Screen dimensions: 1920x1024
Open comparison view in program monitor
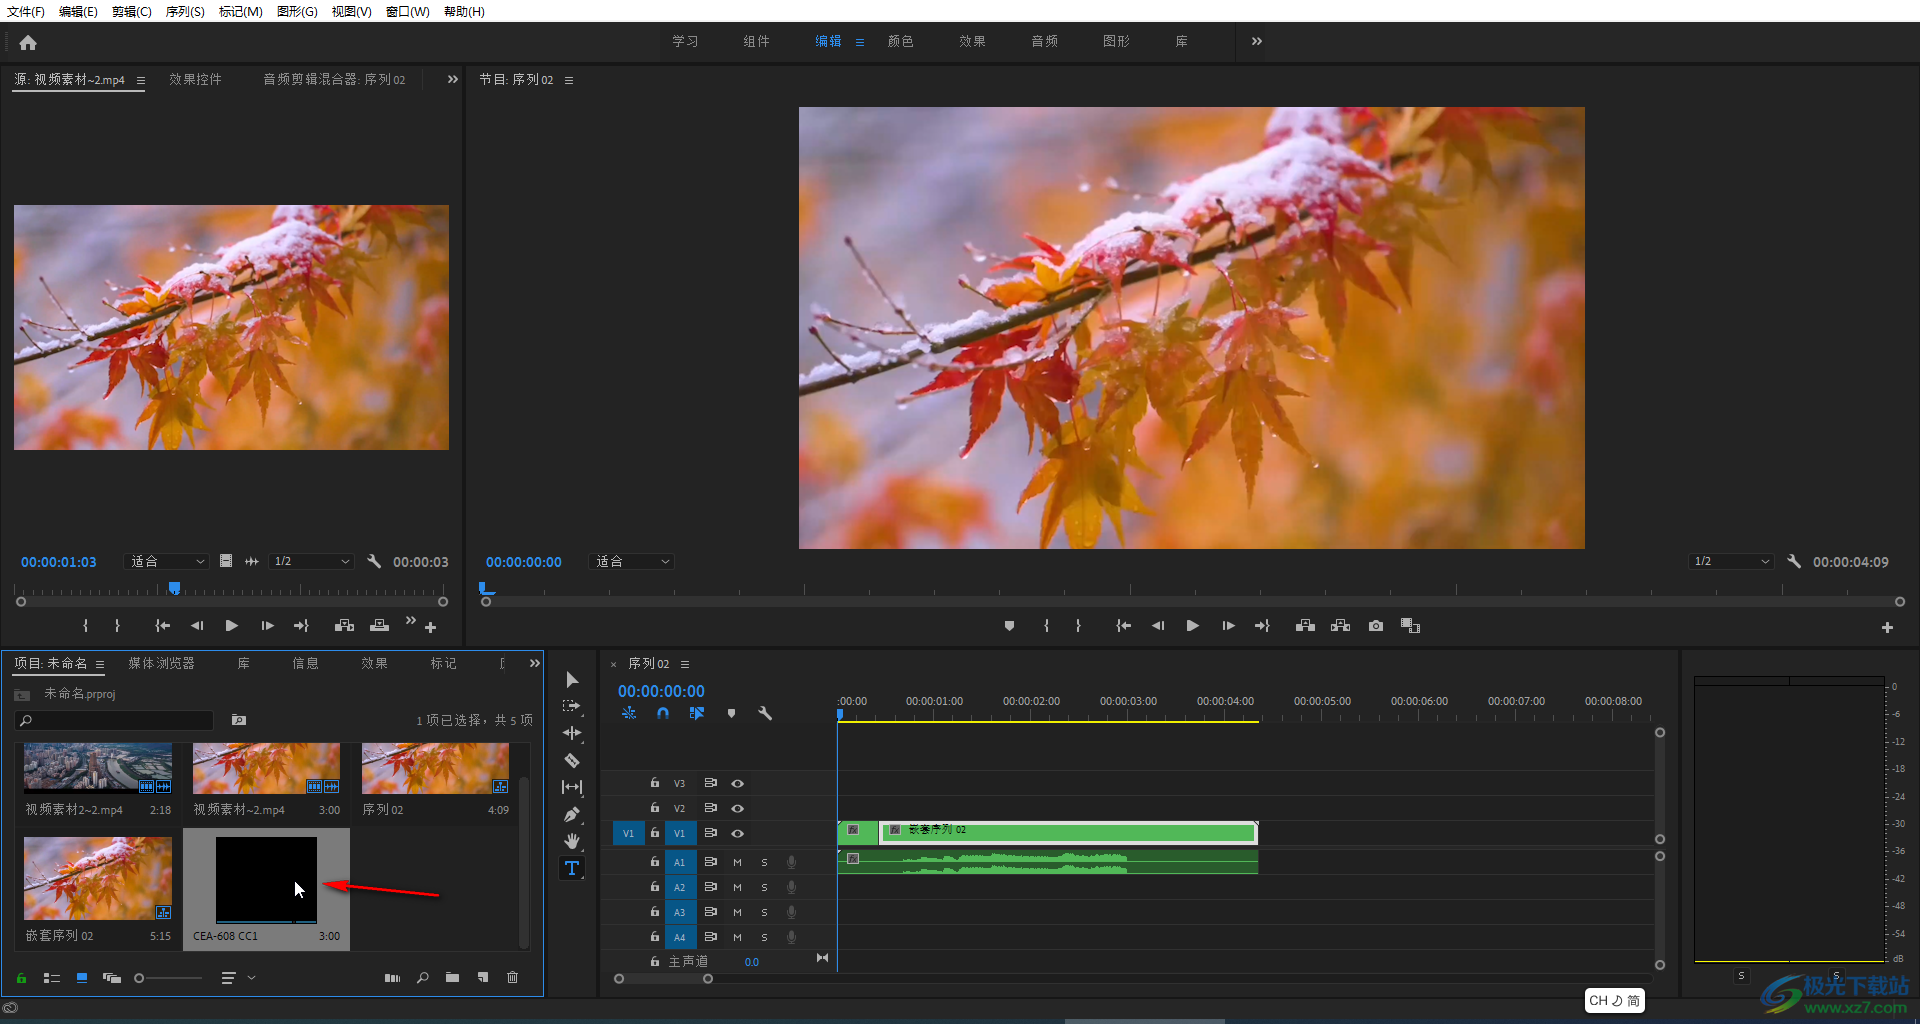point(1411,626)
